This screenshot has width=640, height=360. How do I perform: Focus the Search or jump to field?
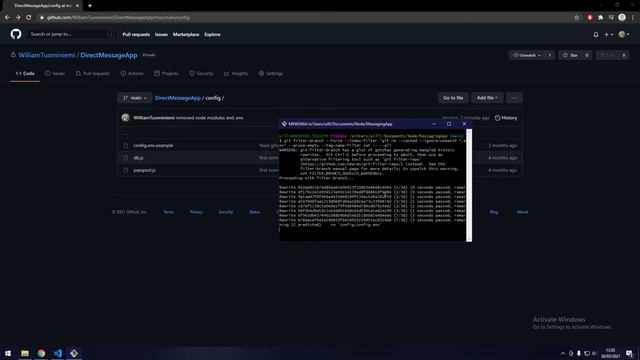pos(71,34)
